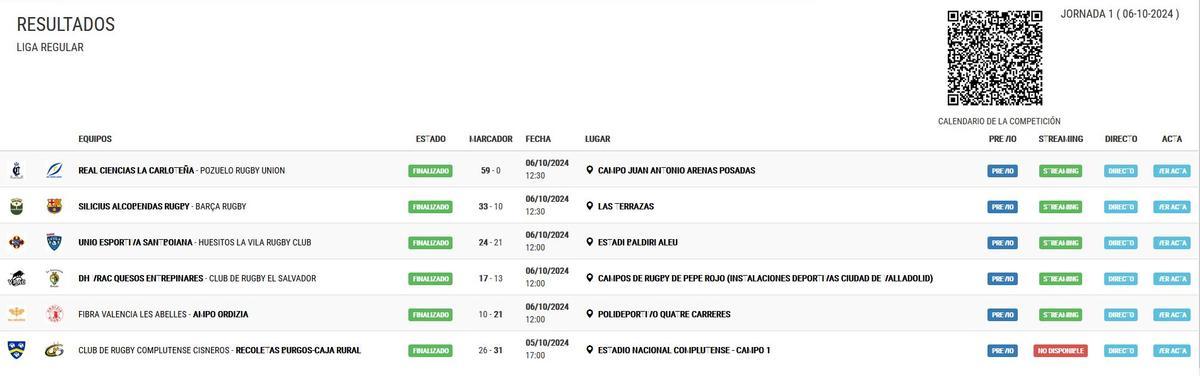The height and width of the screenshot is (376, 1200).
Task: Open Previo for Complutense Cisneros vs Recoletas Burgos
Action: (1002, 351)
